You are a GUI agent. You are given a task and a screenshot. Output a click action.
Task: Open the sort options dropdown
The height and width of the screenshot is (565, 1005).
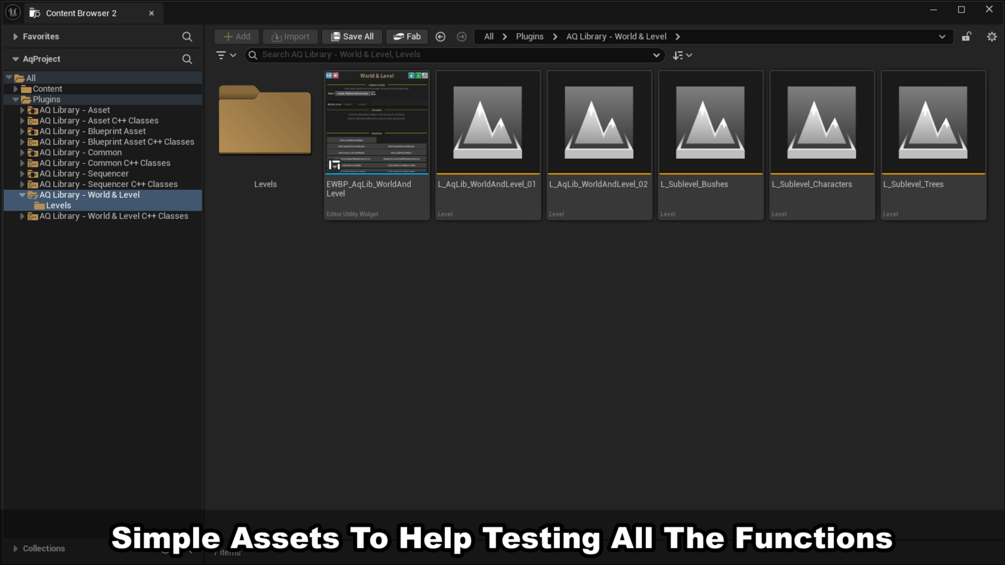click(x=683, y=55)
